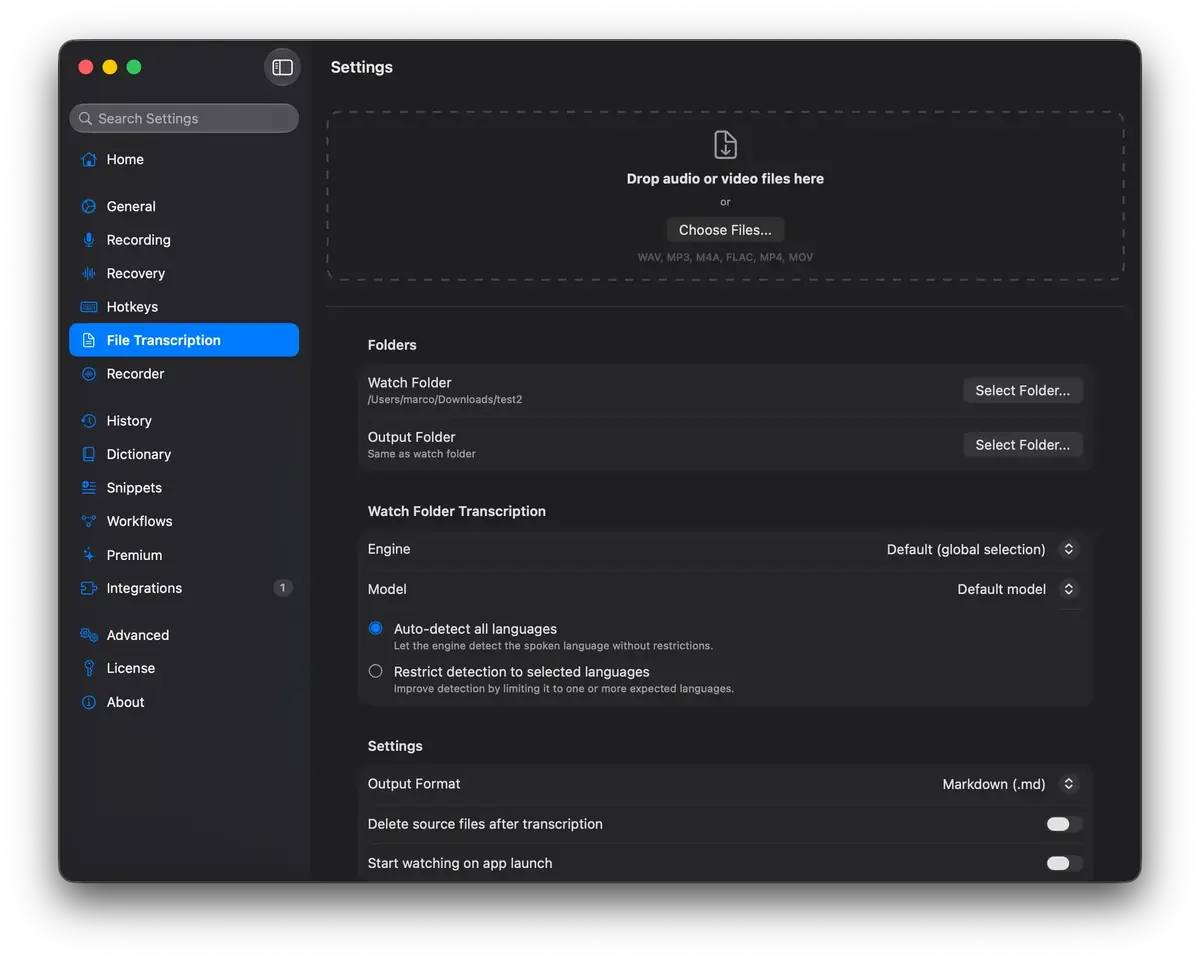
Task: Go to Recording settings
Action: point(184,240)
